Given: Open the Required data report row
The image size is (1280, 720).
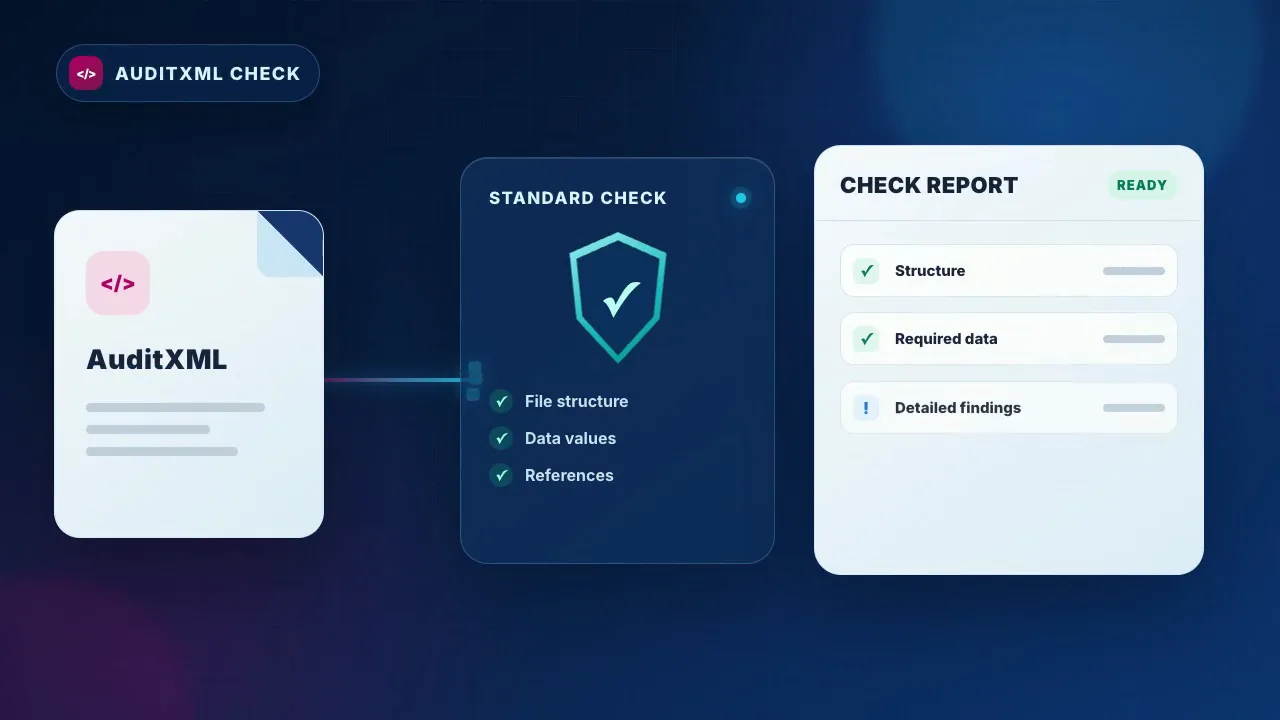Looking at the screenshot, I should [x=1009, y=339].
